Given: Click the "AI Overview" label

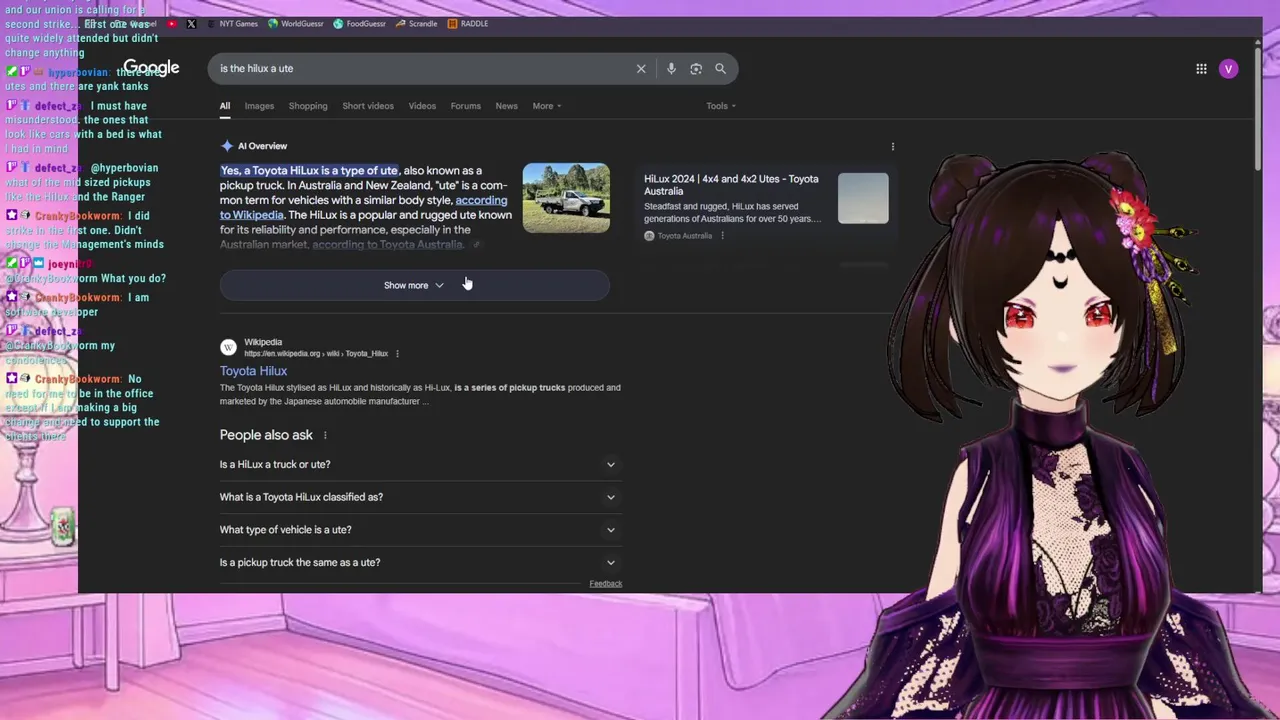Looking at the screenshot, I should coord(262,146).
